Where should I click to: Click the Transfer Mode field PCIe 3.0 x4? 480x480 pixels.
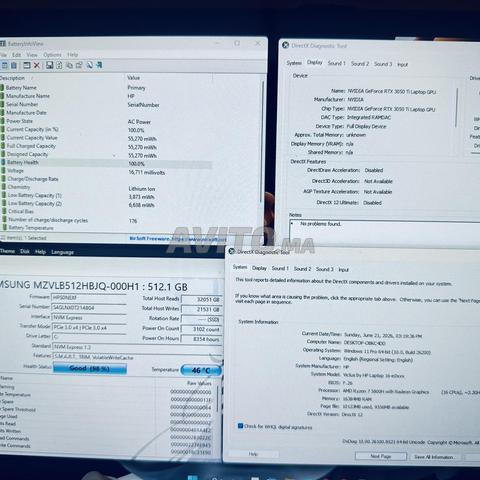tap(89, 328)
